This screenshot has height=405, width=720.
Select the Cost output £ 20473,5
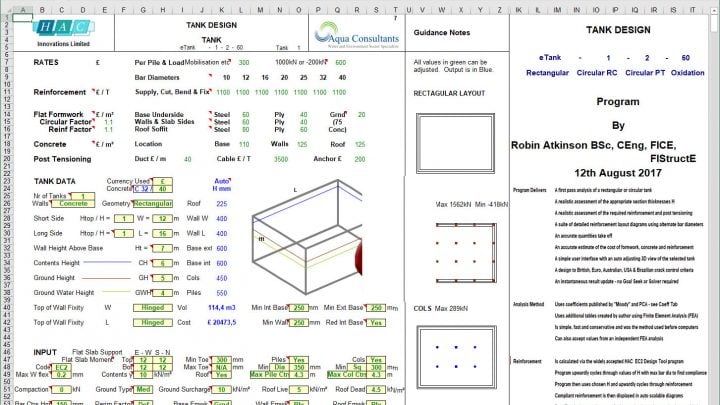[221, 323]
